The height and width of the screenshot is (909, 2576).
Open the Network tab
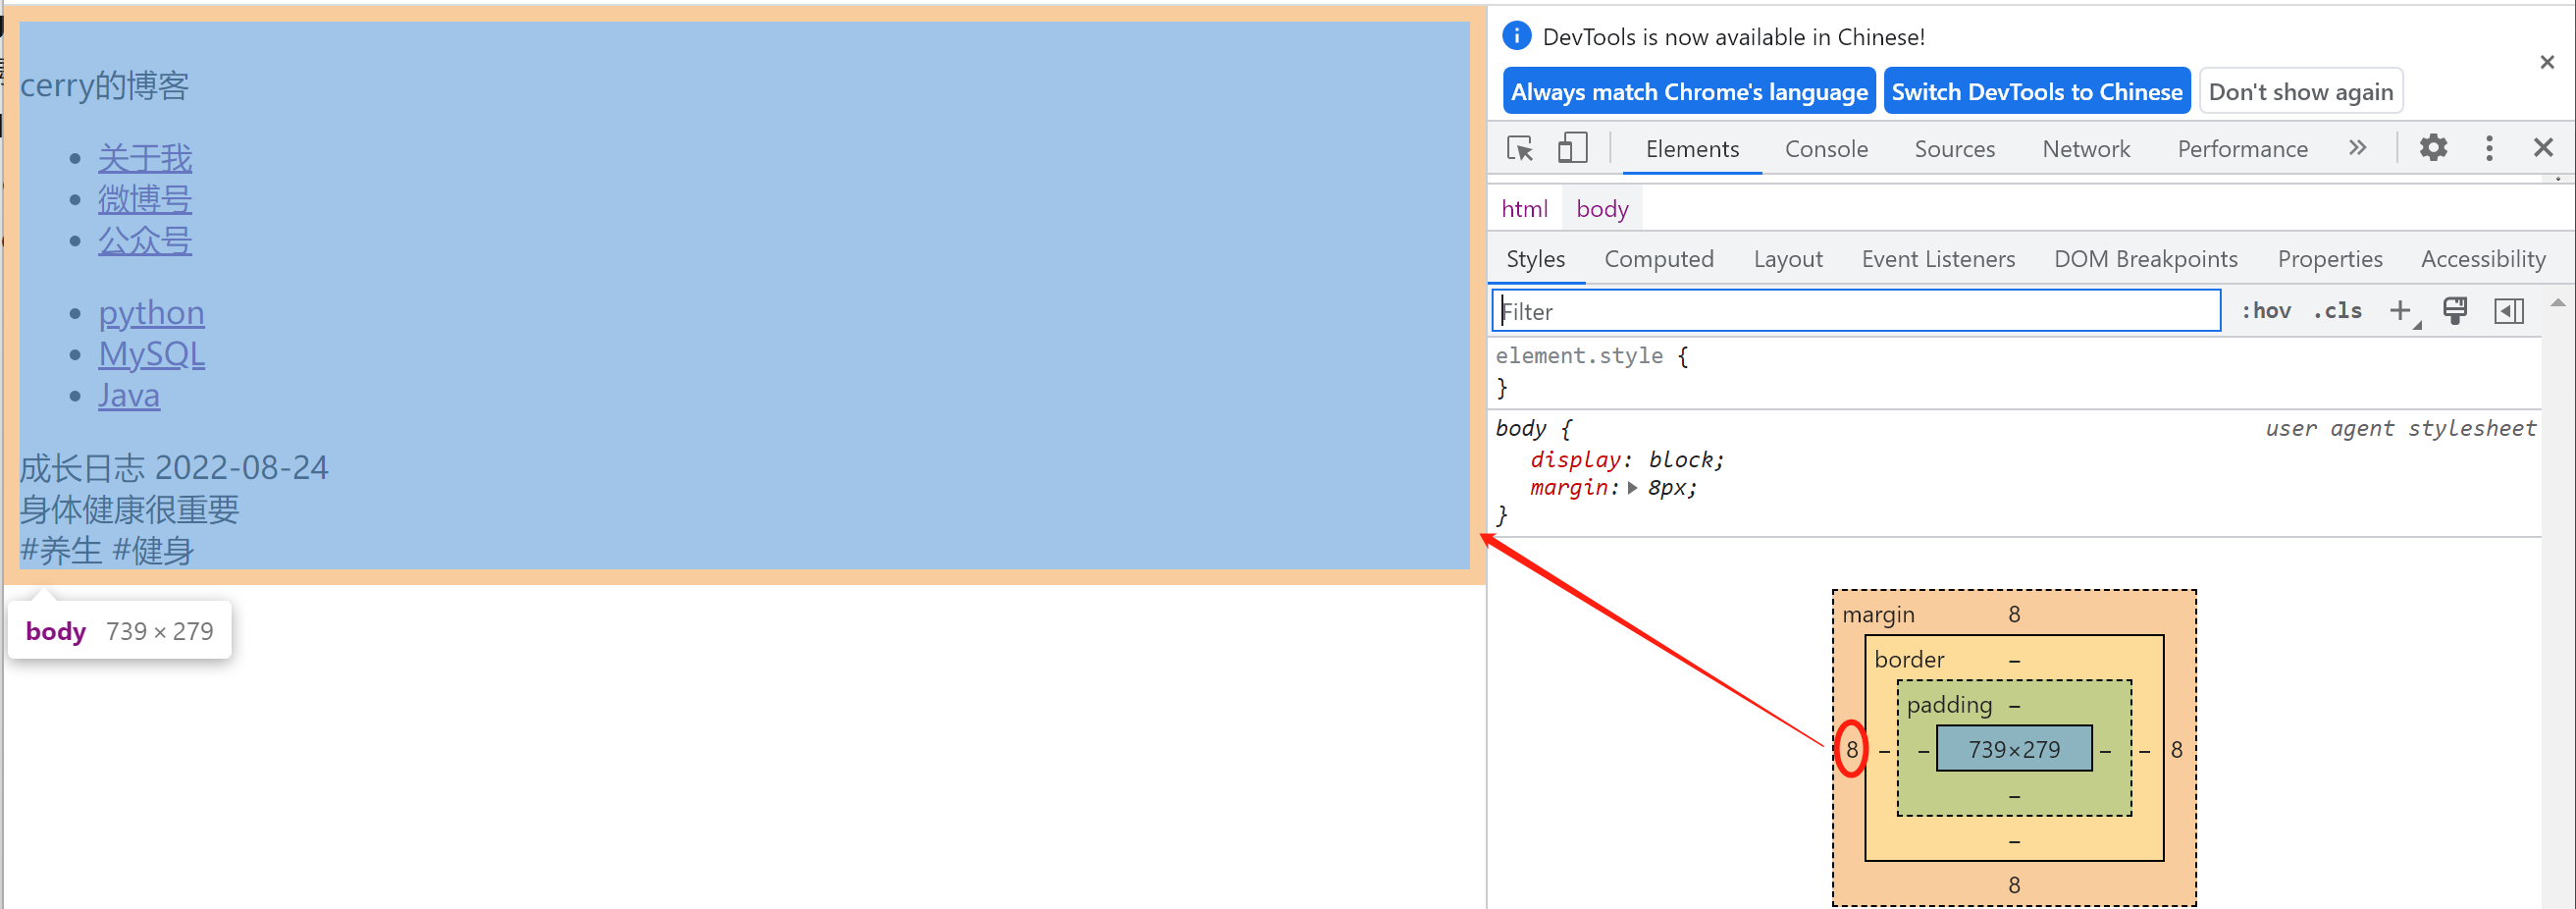tap(2086, 149)
